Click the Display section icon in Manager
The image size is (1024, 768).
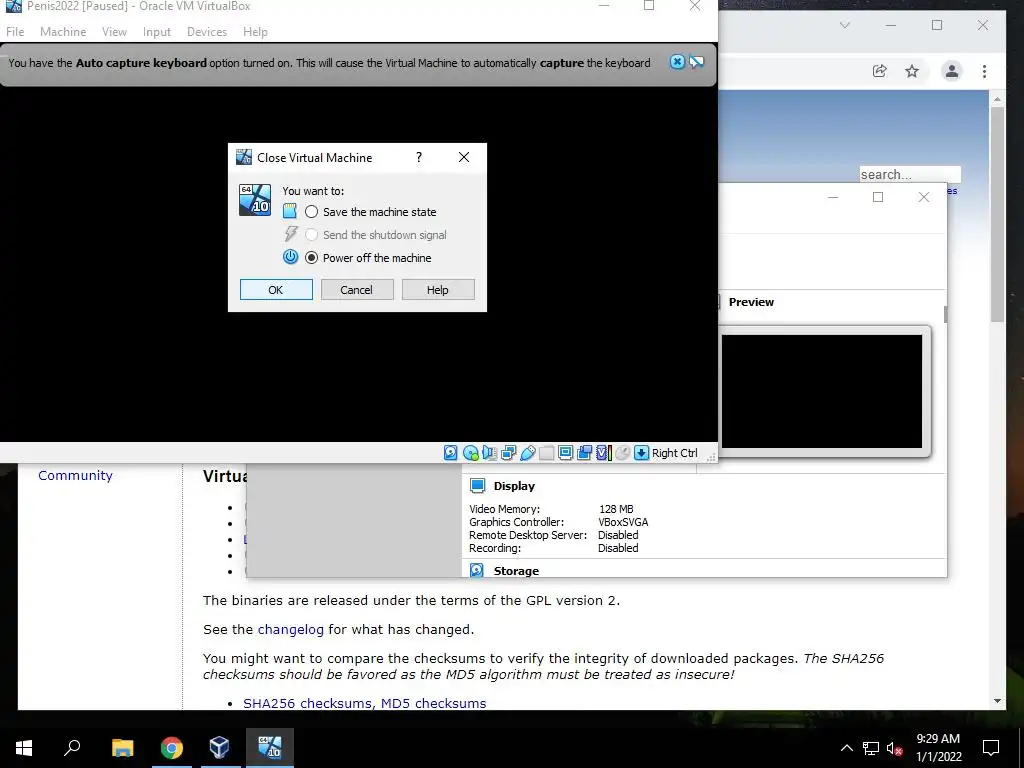(477, 485)
